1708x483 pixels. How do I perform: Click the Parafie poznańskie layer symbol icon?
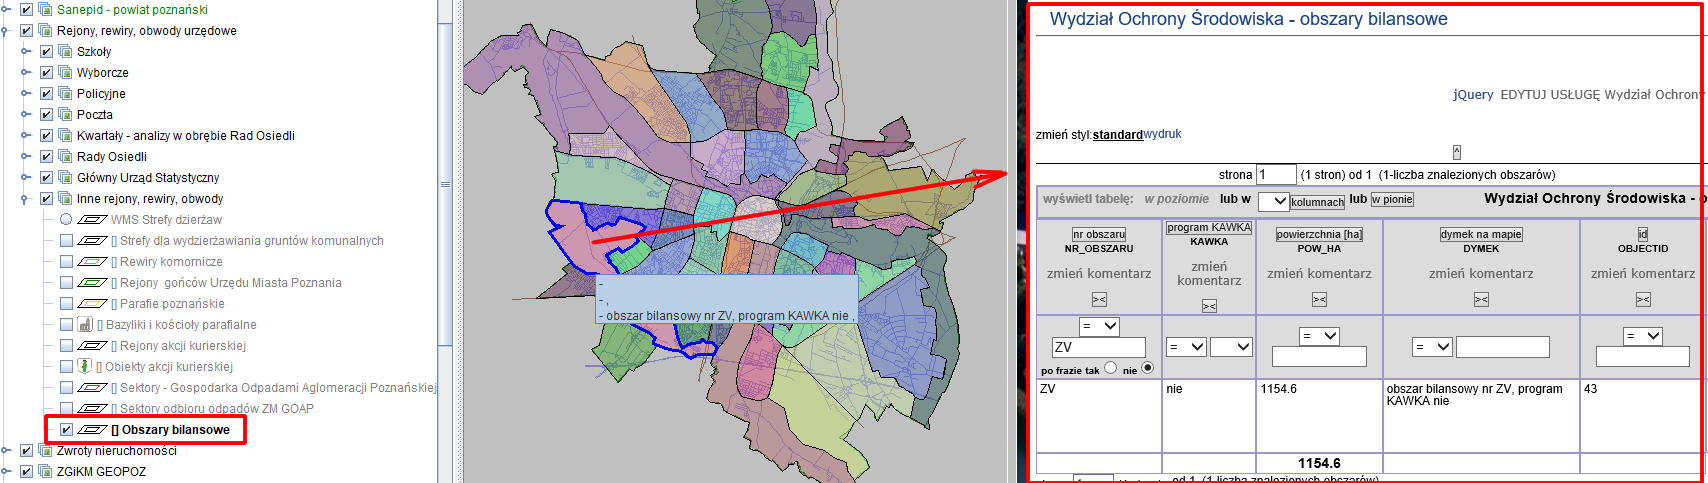pyautogui.click(x=92, y=304)
